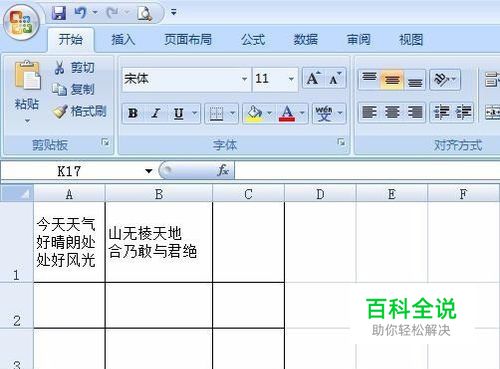Click the merge and center icon
The height and width of the screenshot is (369, 500).
[492, 113]
